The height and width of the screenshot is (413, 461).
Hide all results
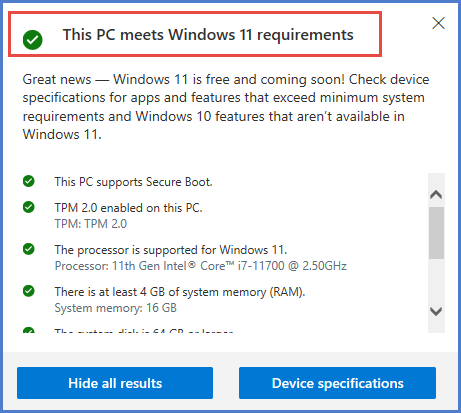[115, 383]
